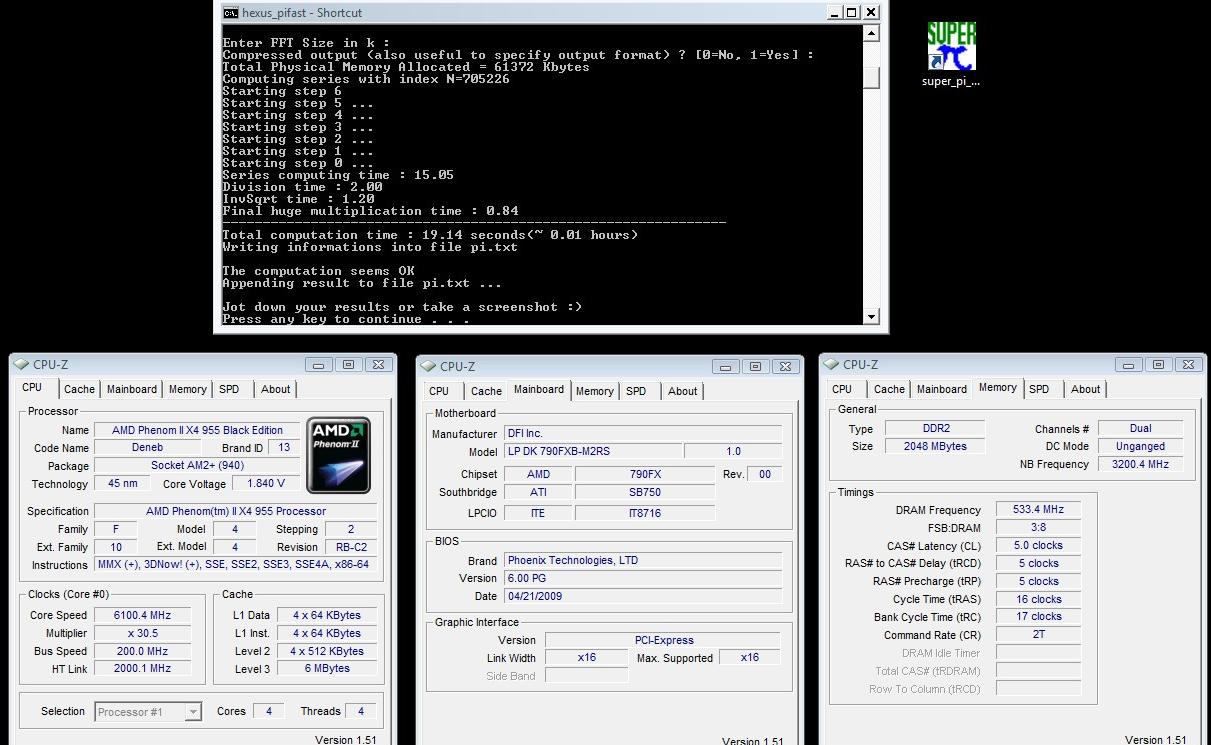
Task: Click the DC Mode value Unganged
Action: pyautogui.click(x=1140, y=447)
